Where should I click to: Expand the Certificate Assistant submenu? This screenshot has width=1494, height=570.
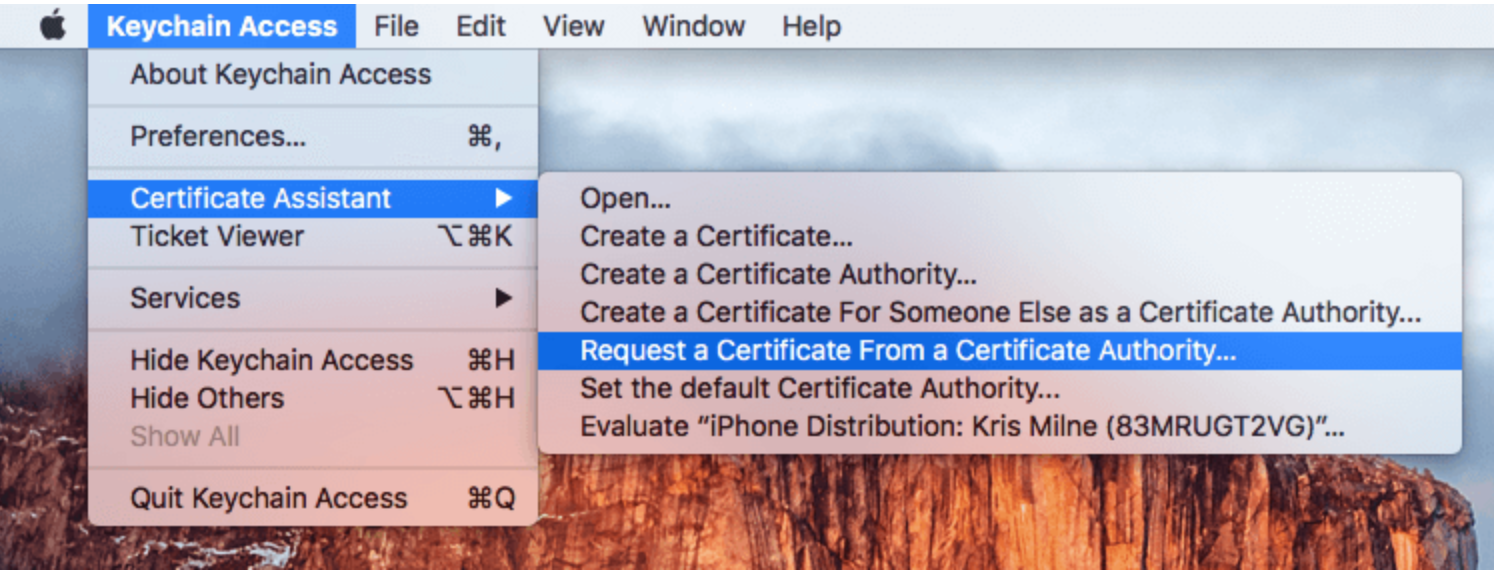click(x=313, y=198)
